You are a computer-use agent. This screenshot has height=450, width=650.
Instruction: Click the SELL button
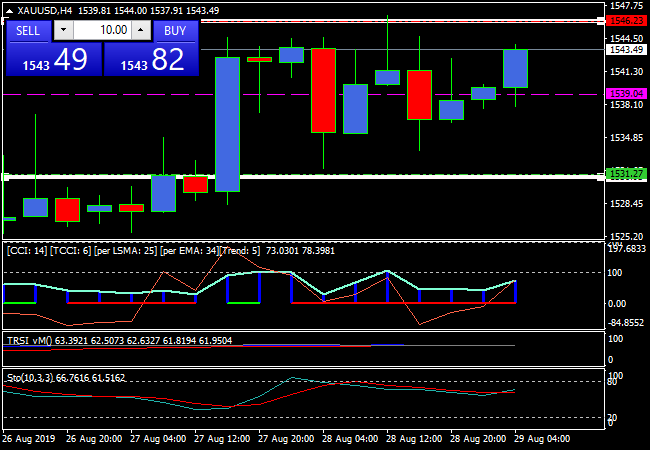point(27,31)
